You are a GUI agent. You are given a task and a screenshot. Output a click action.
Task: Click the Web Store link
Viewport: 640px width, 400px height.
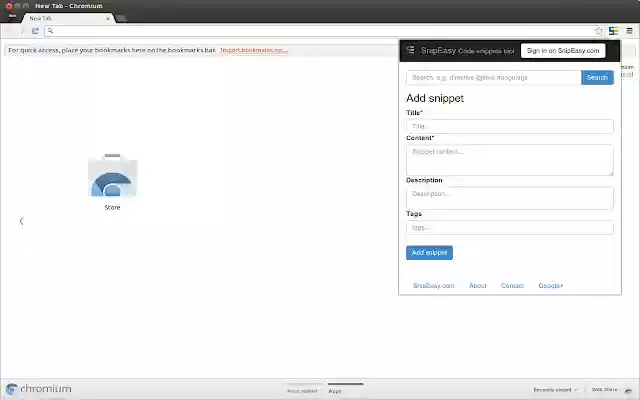[604, 390]
